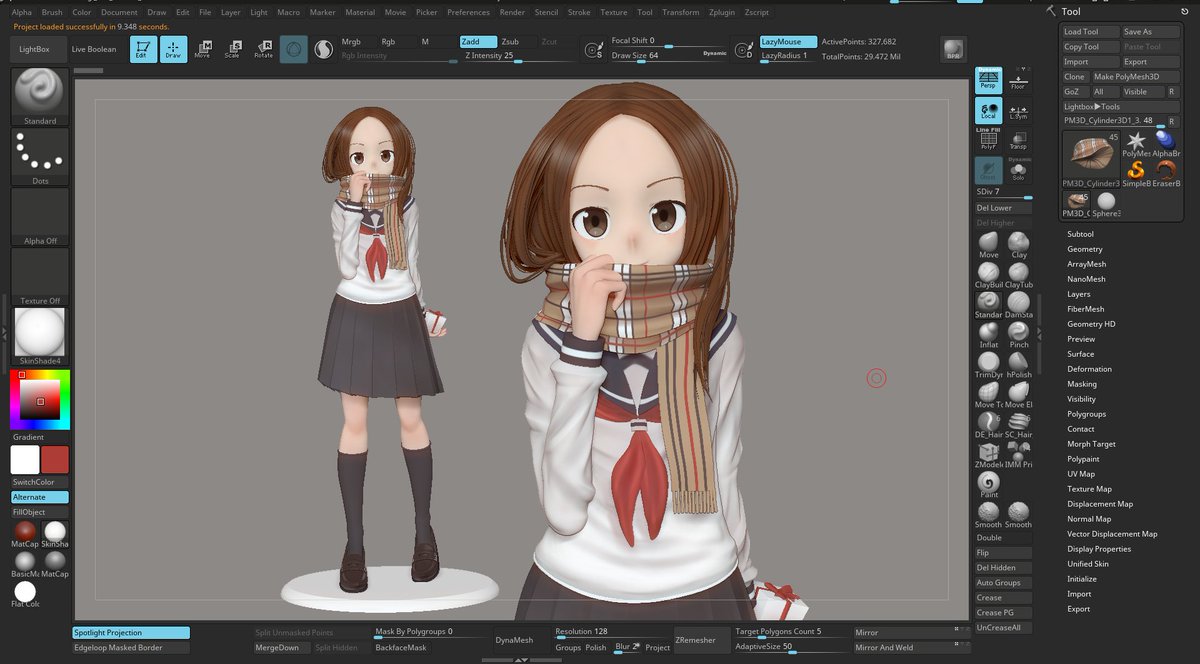
Task: Select the ZModeler brush
Action: pyautogui.click(x=988, y=454)
